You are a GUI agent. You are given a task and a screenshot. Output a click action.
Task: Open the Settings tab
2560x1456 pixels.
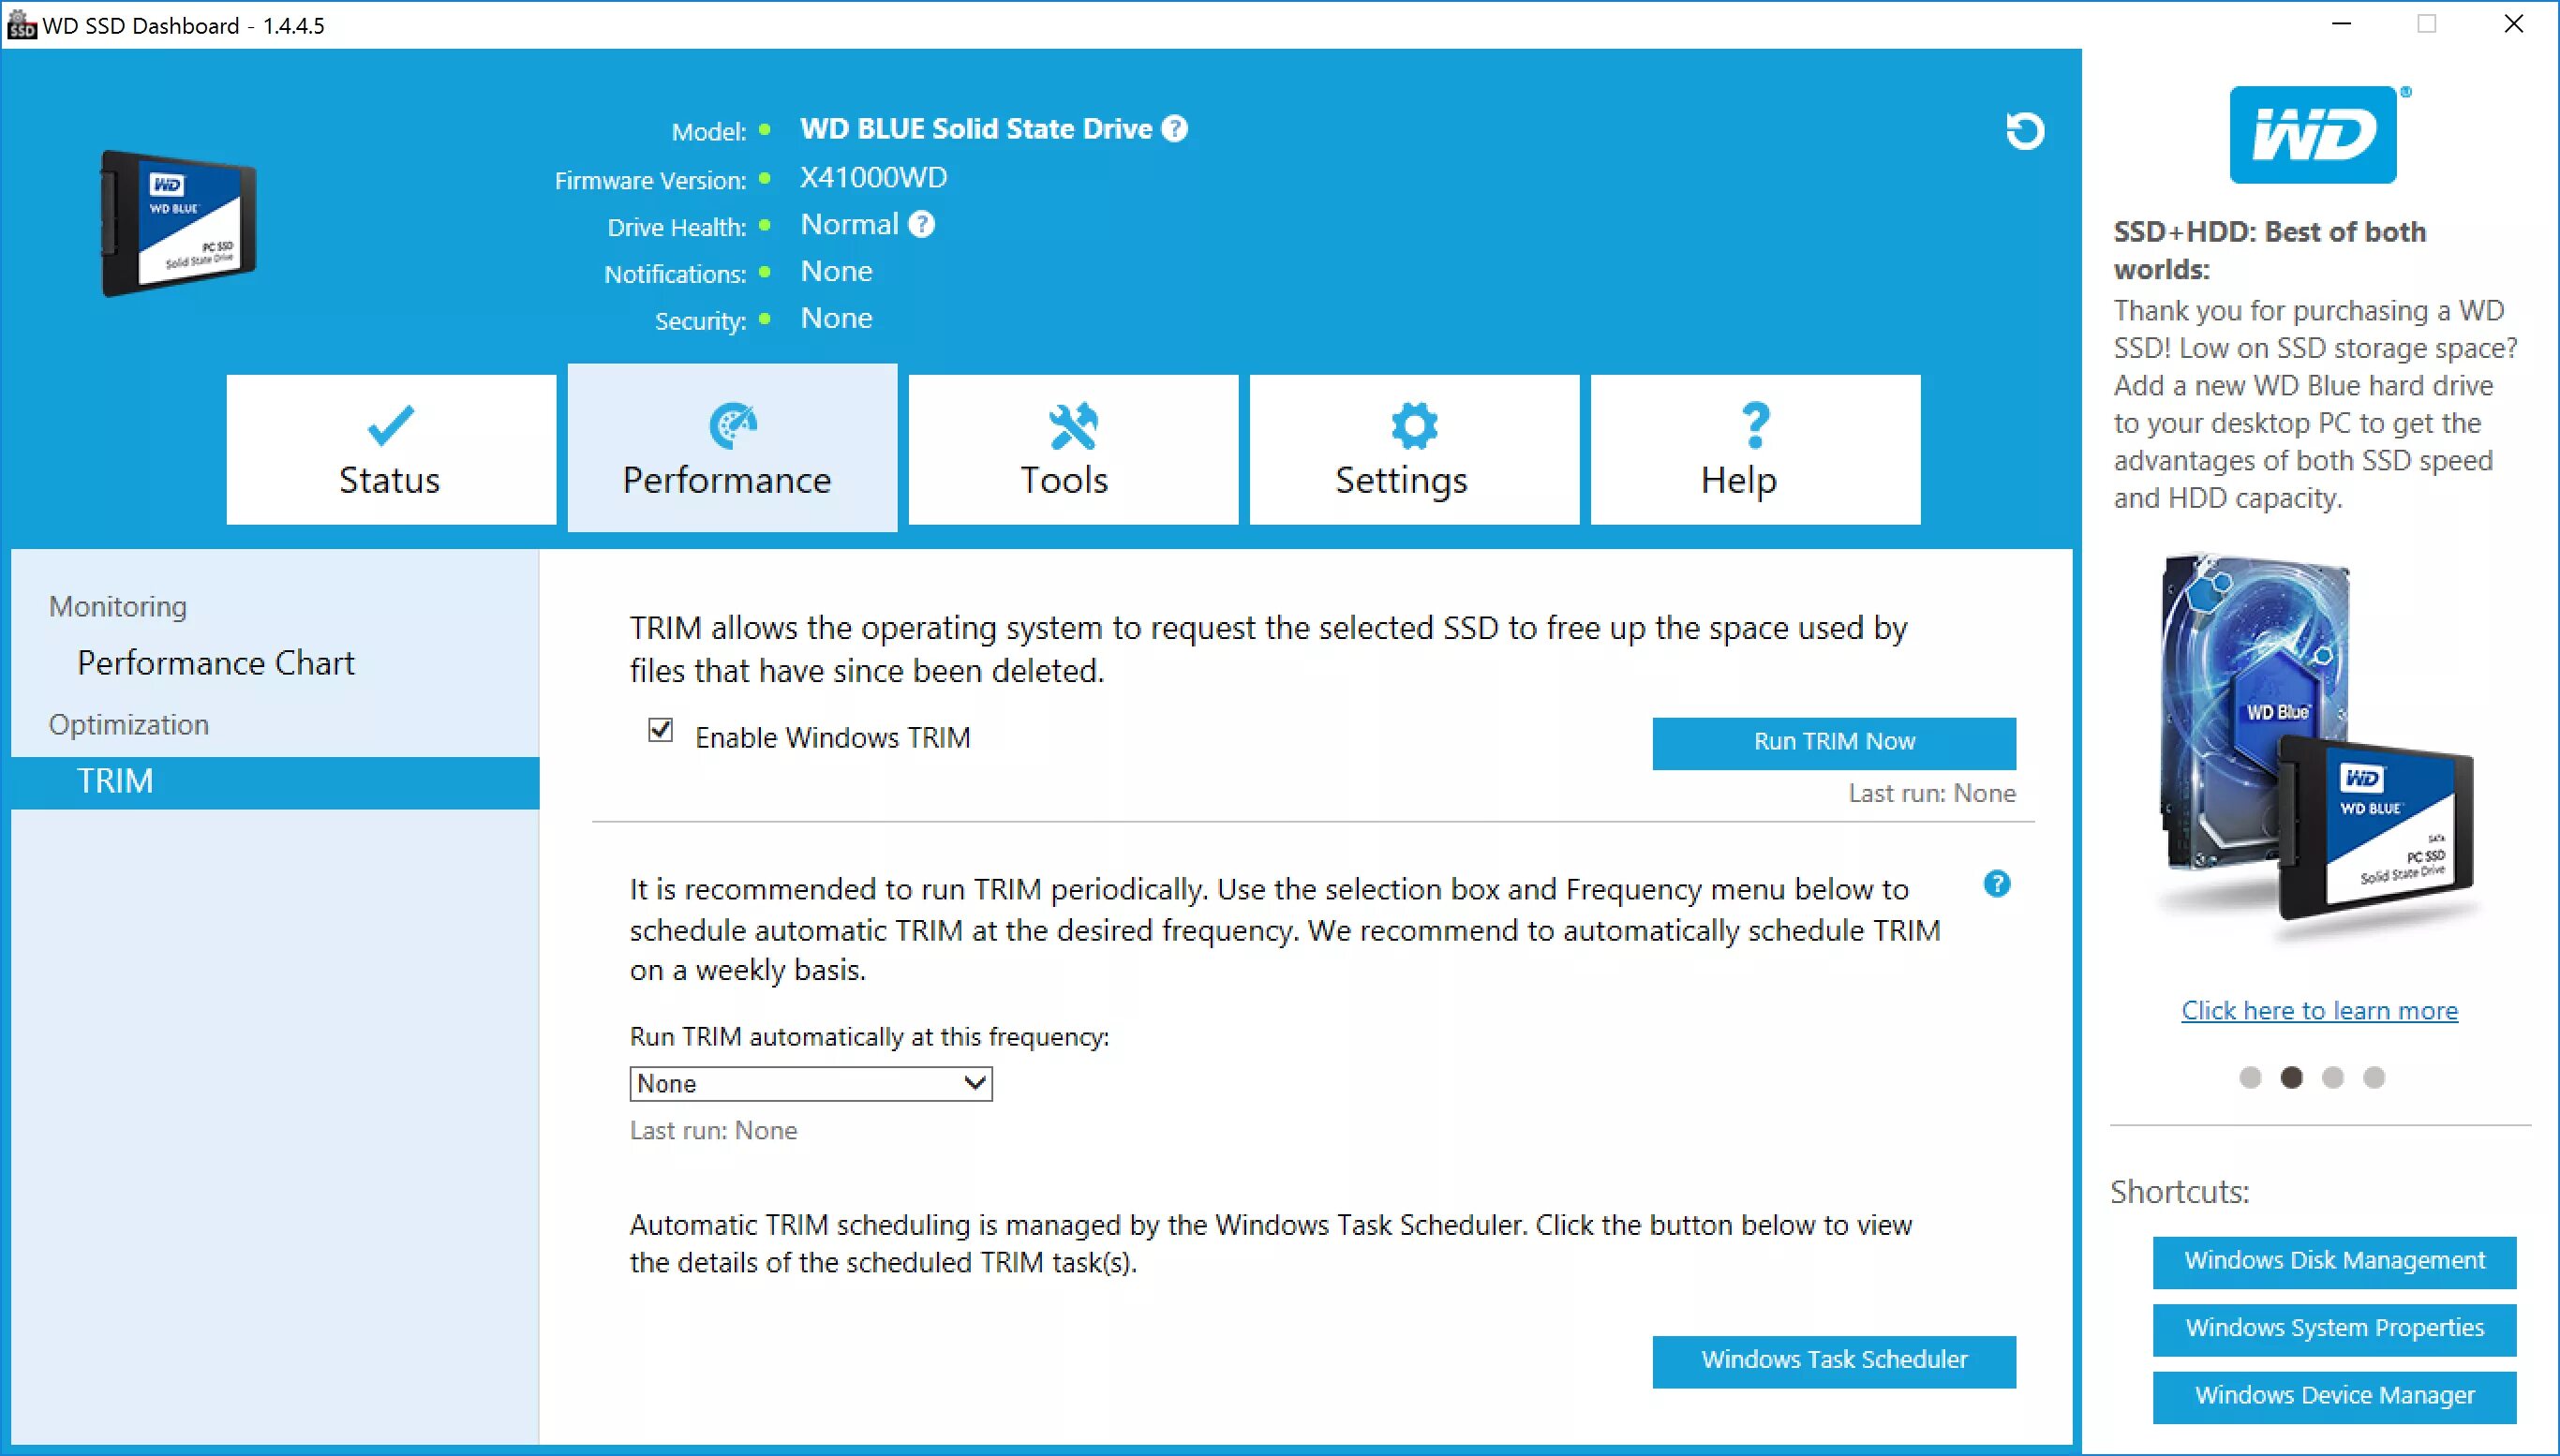pos(1414,450)
